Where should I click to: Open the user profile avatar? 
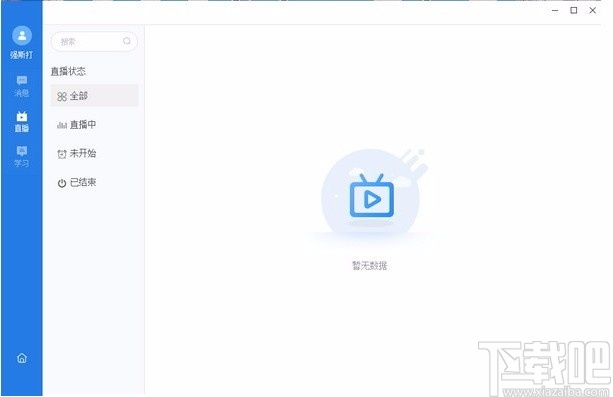click(22, 36)
